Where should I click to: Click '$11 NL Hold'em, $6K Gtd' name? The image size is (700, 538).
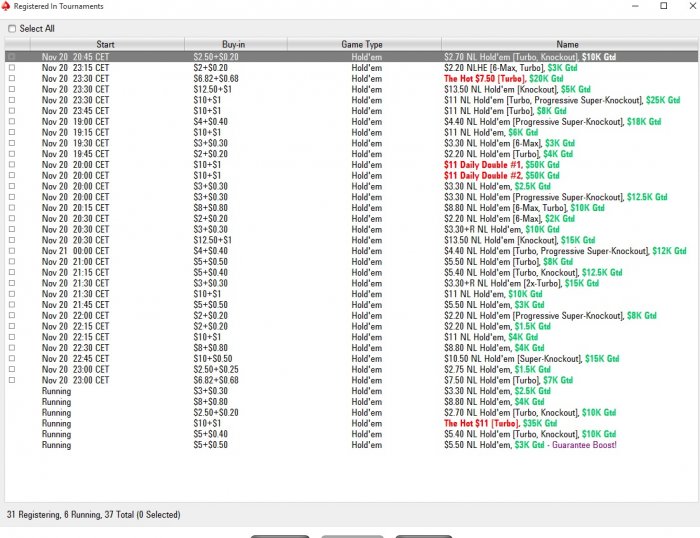tap(491, 132)
